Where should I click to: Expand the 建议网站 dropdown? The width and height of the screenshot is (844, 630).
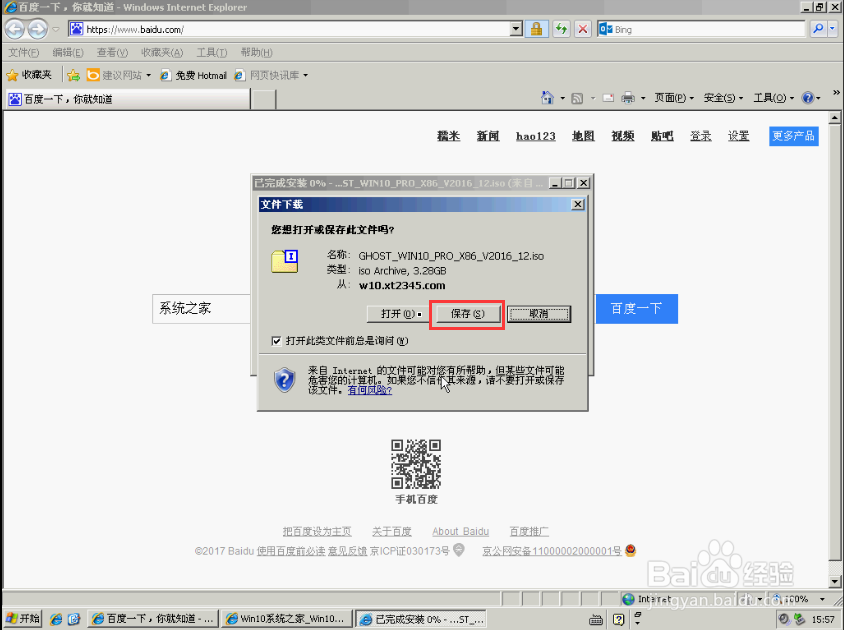[x=149, y=75]
